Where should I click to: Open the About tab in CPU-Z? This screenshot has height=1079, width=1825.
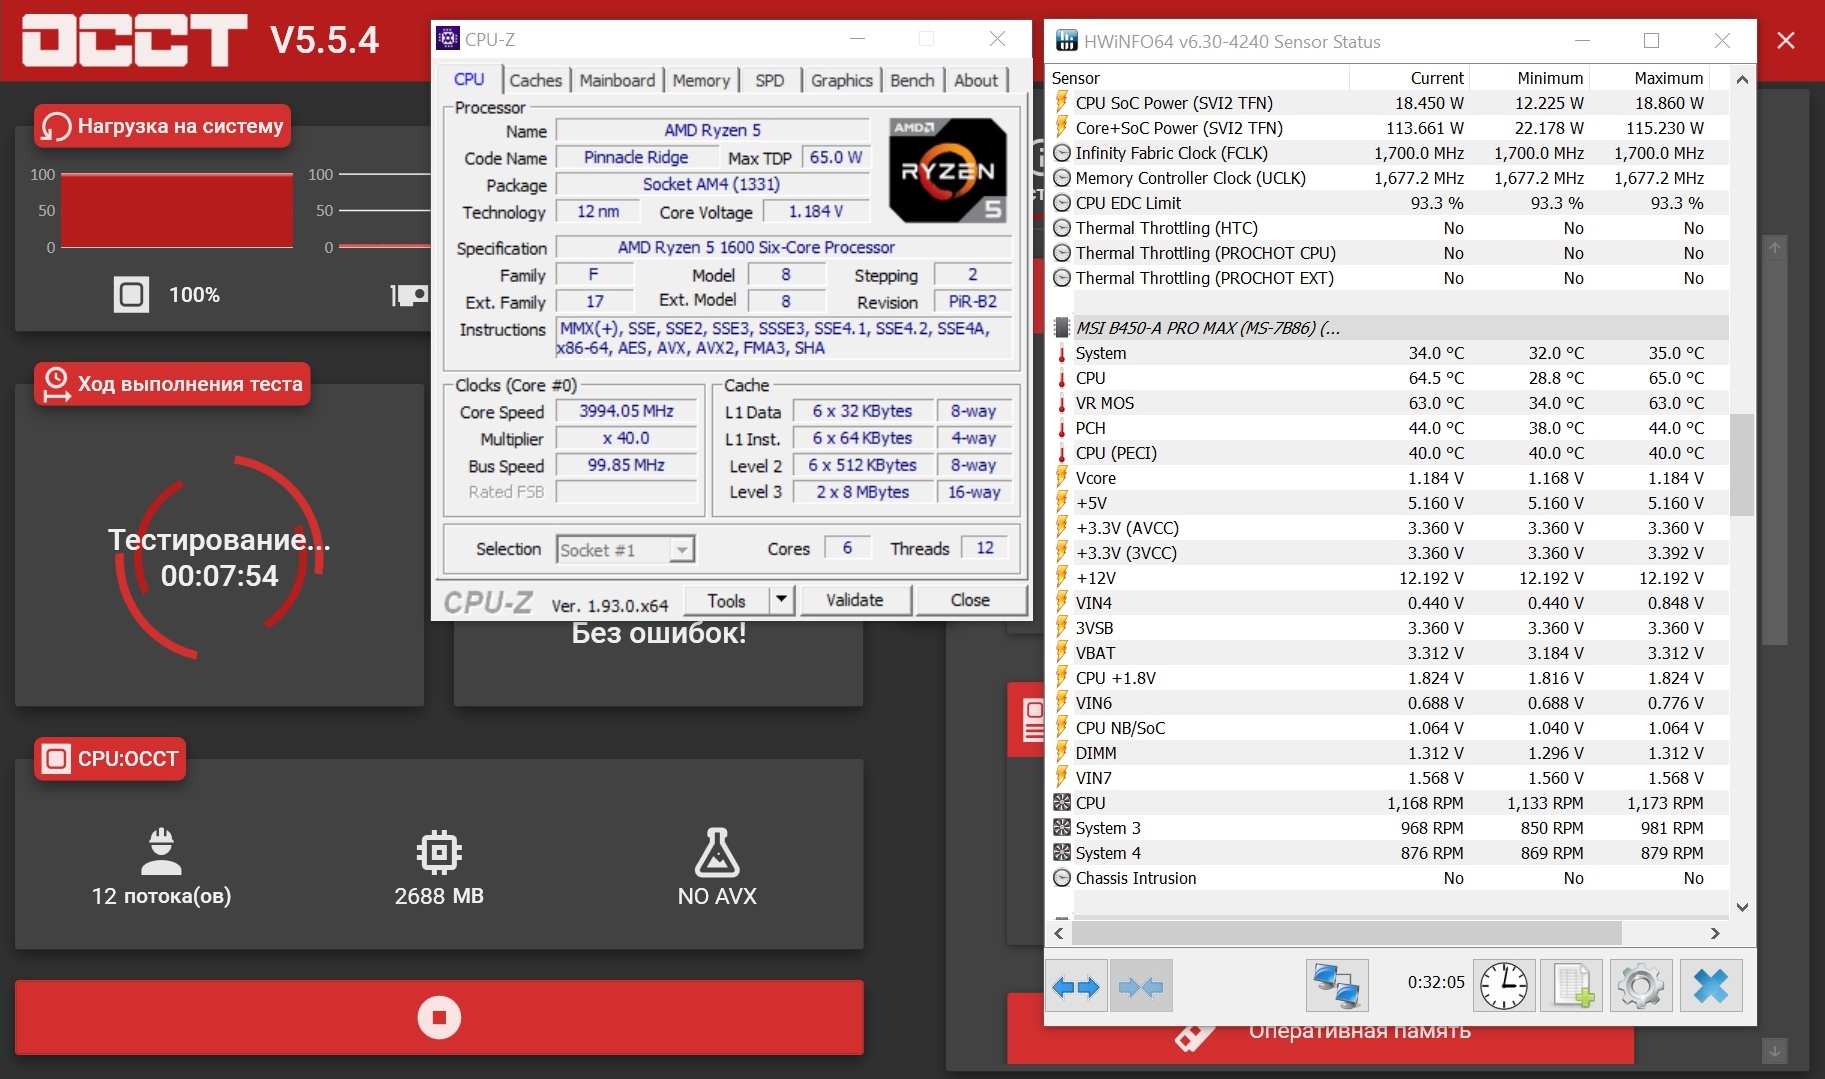(976, 80)
